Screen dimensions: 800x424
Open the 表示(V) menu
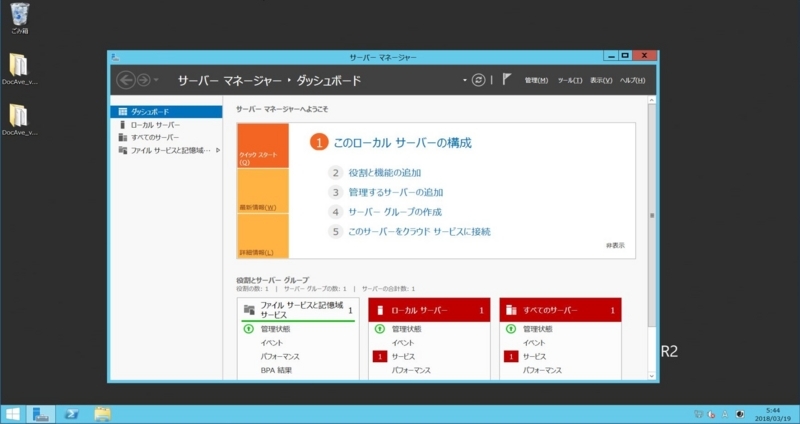pos(601,81)
